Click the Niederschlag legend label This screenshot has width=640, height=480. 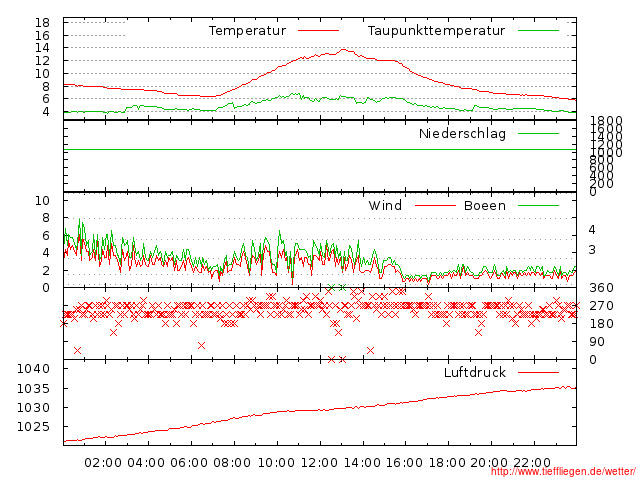pos(462,133)
